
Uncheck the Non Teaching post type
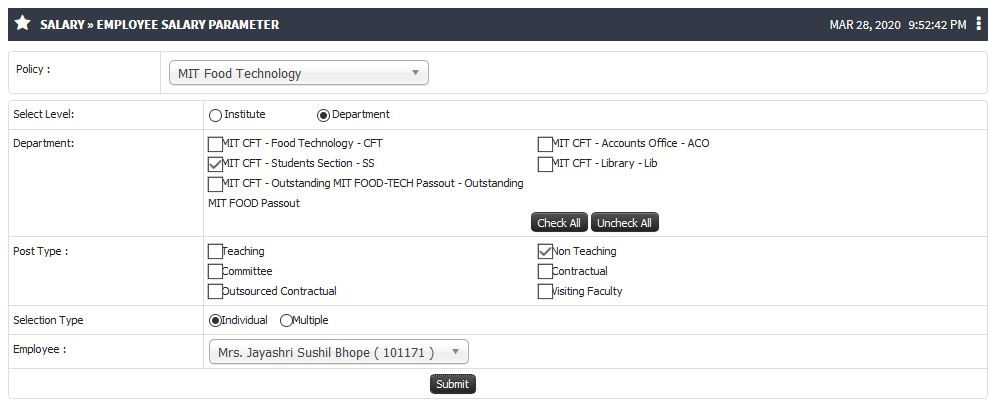(545, 252)
